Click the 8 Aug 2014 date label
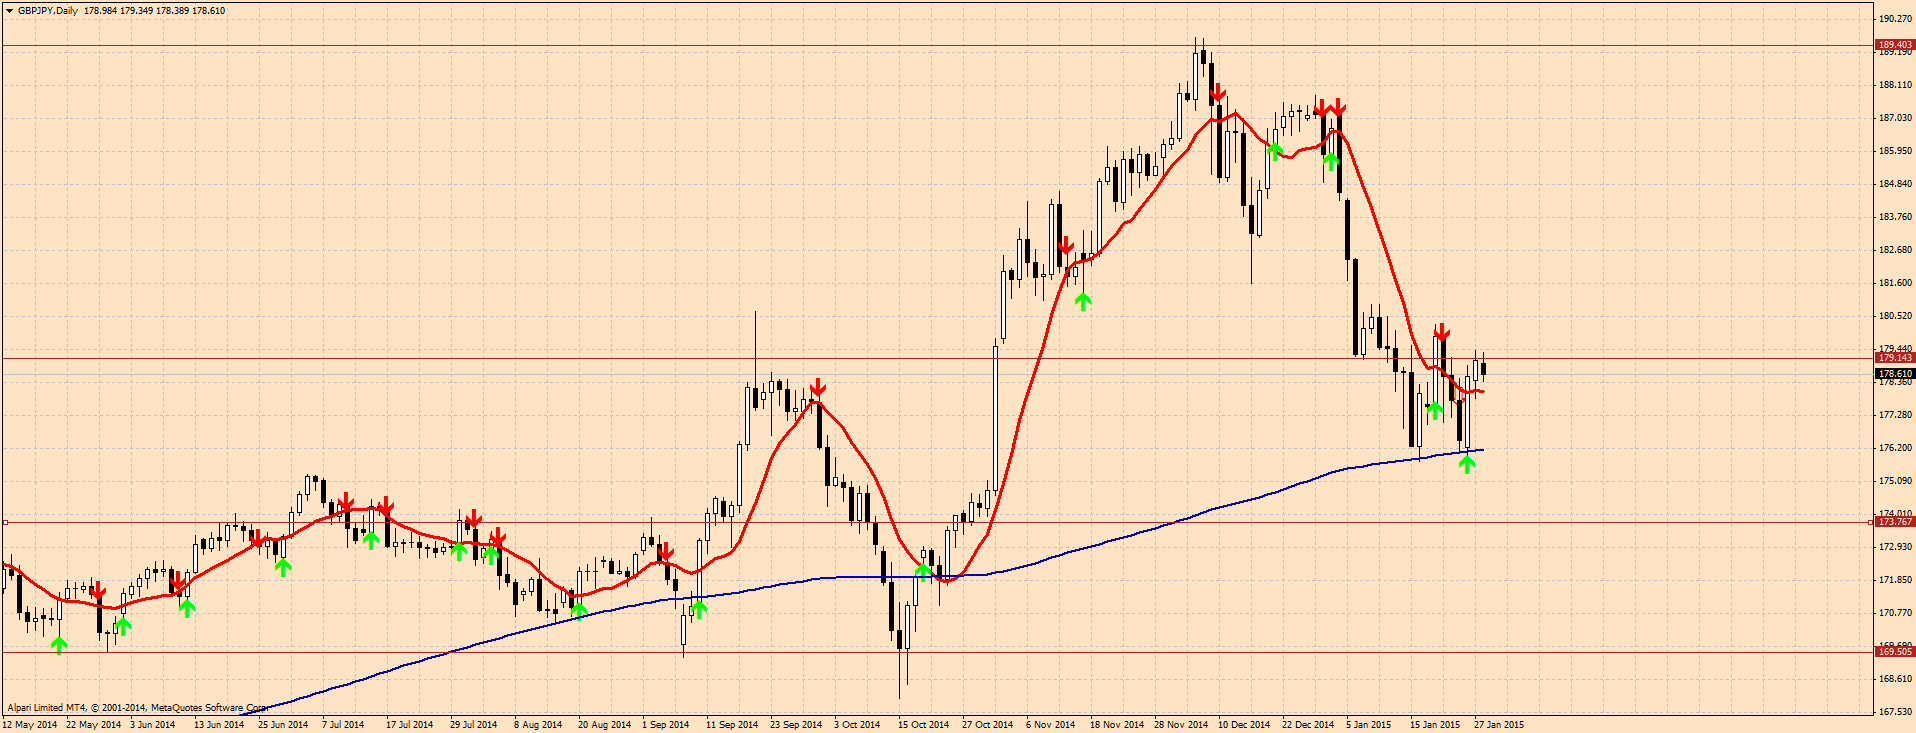The height and width of the screenshot is (733, 1916). point(539,725)
